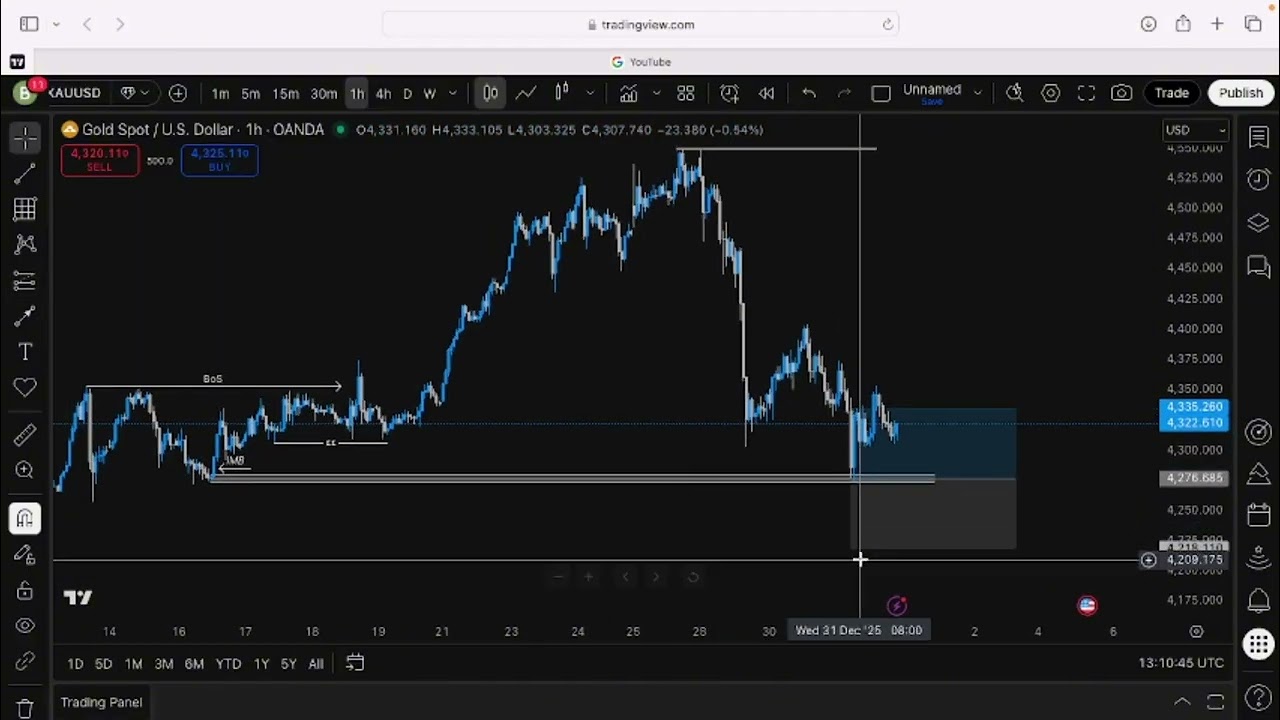Open the XAUUSD symbol search
The image size is (1280, 720).
coord(74,93)
